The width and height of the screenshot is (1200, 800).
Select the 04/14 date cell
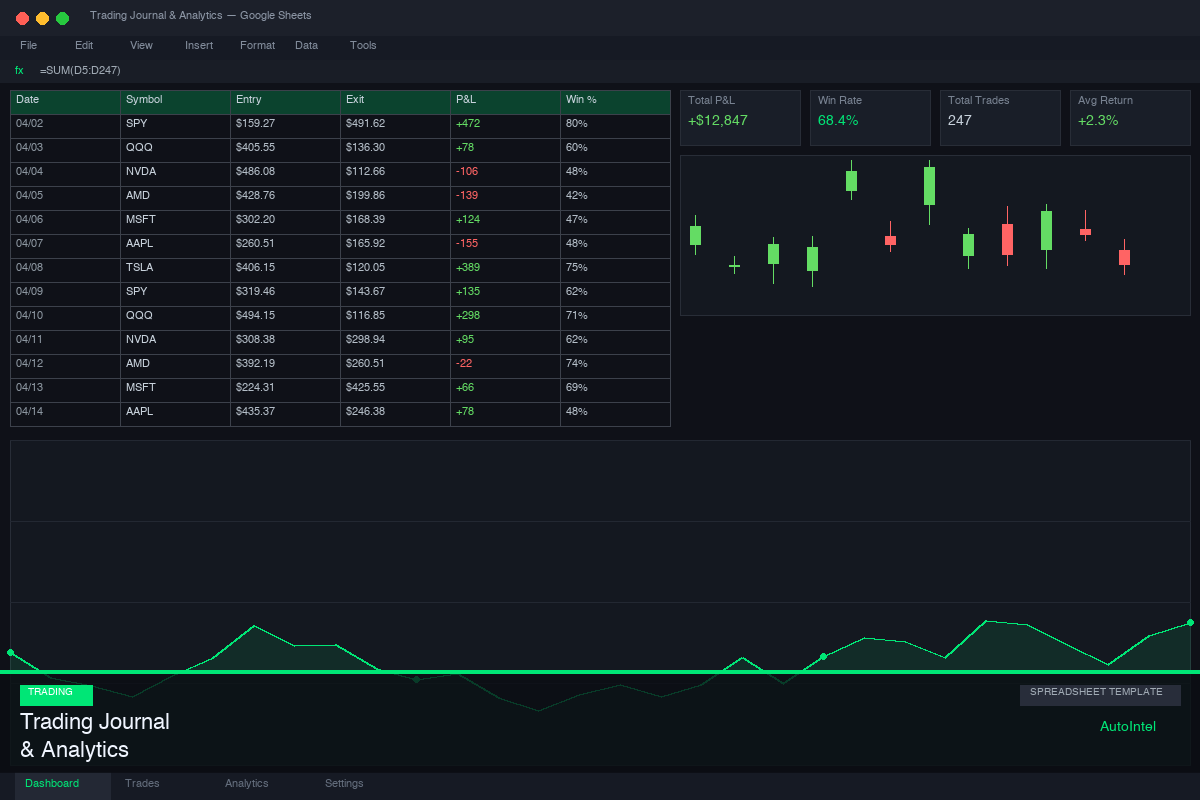pos(65,412)
